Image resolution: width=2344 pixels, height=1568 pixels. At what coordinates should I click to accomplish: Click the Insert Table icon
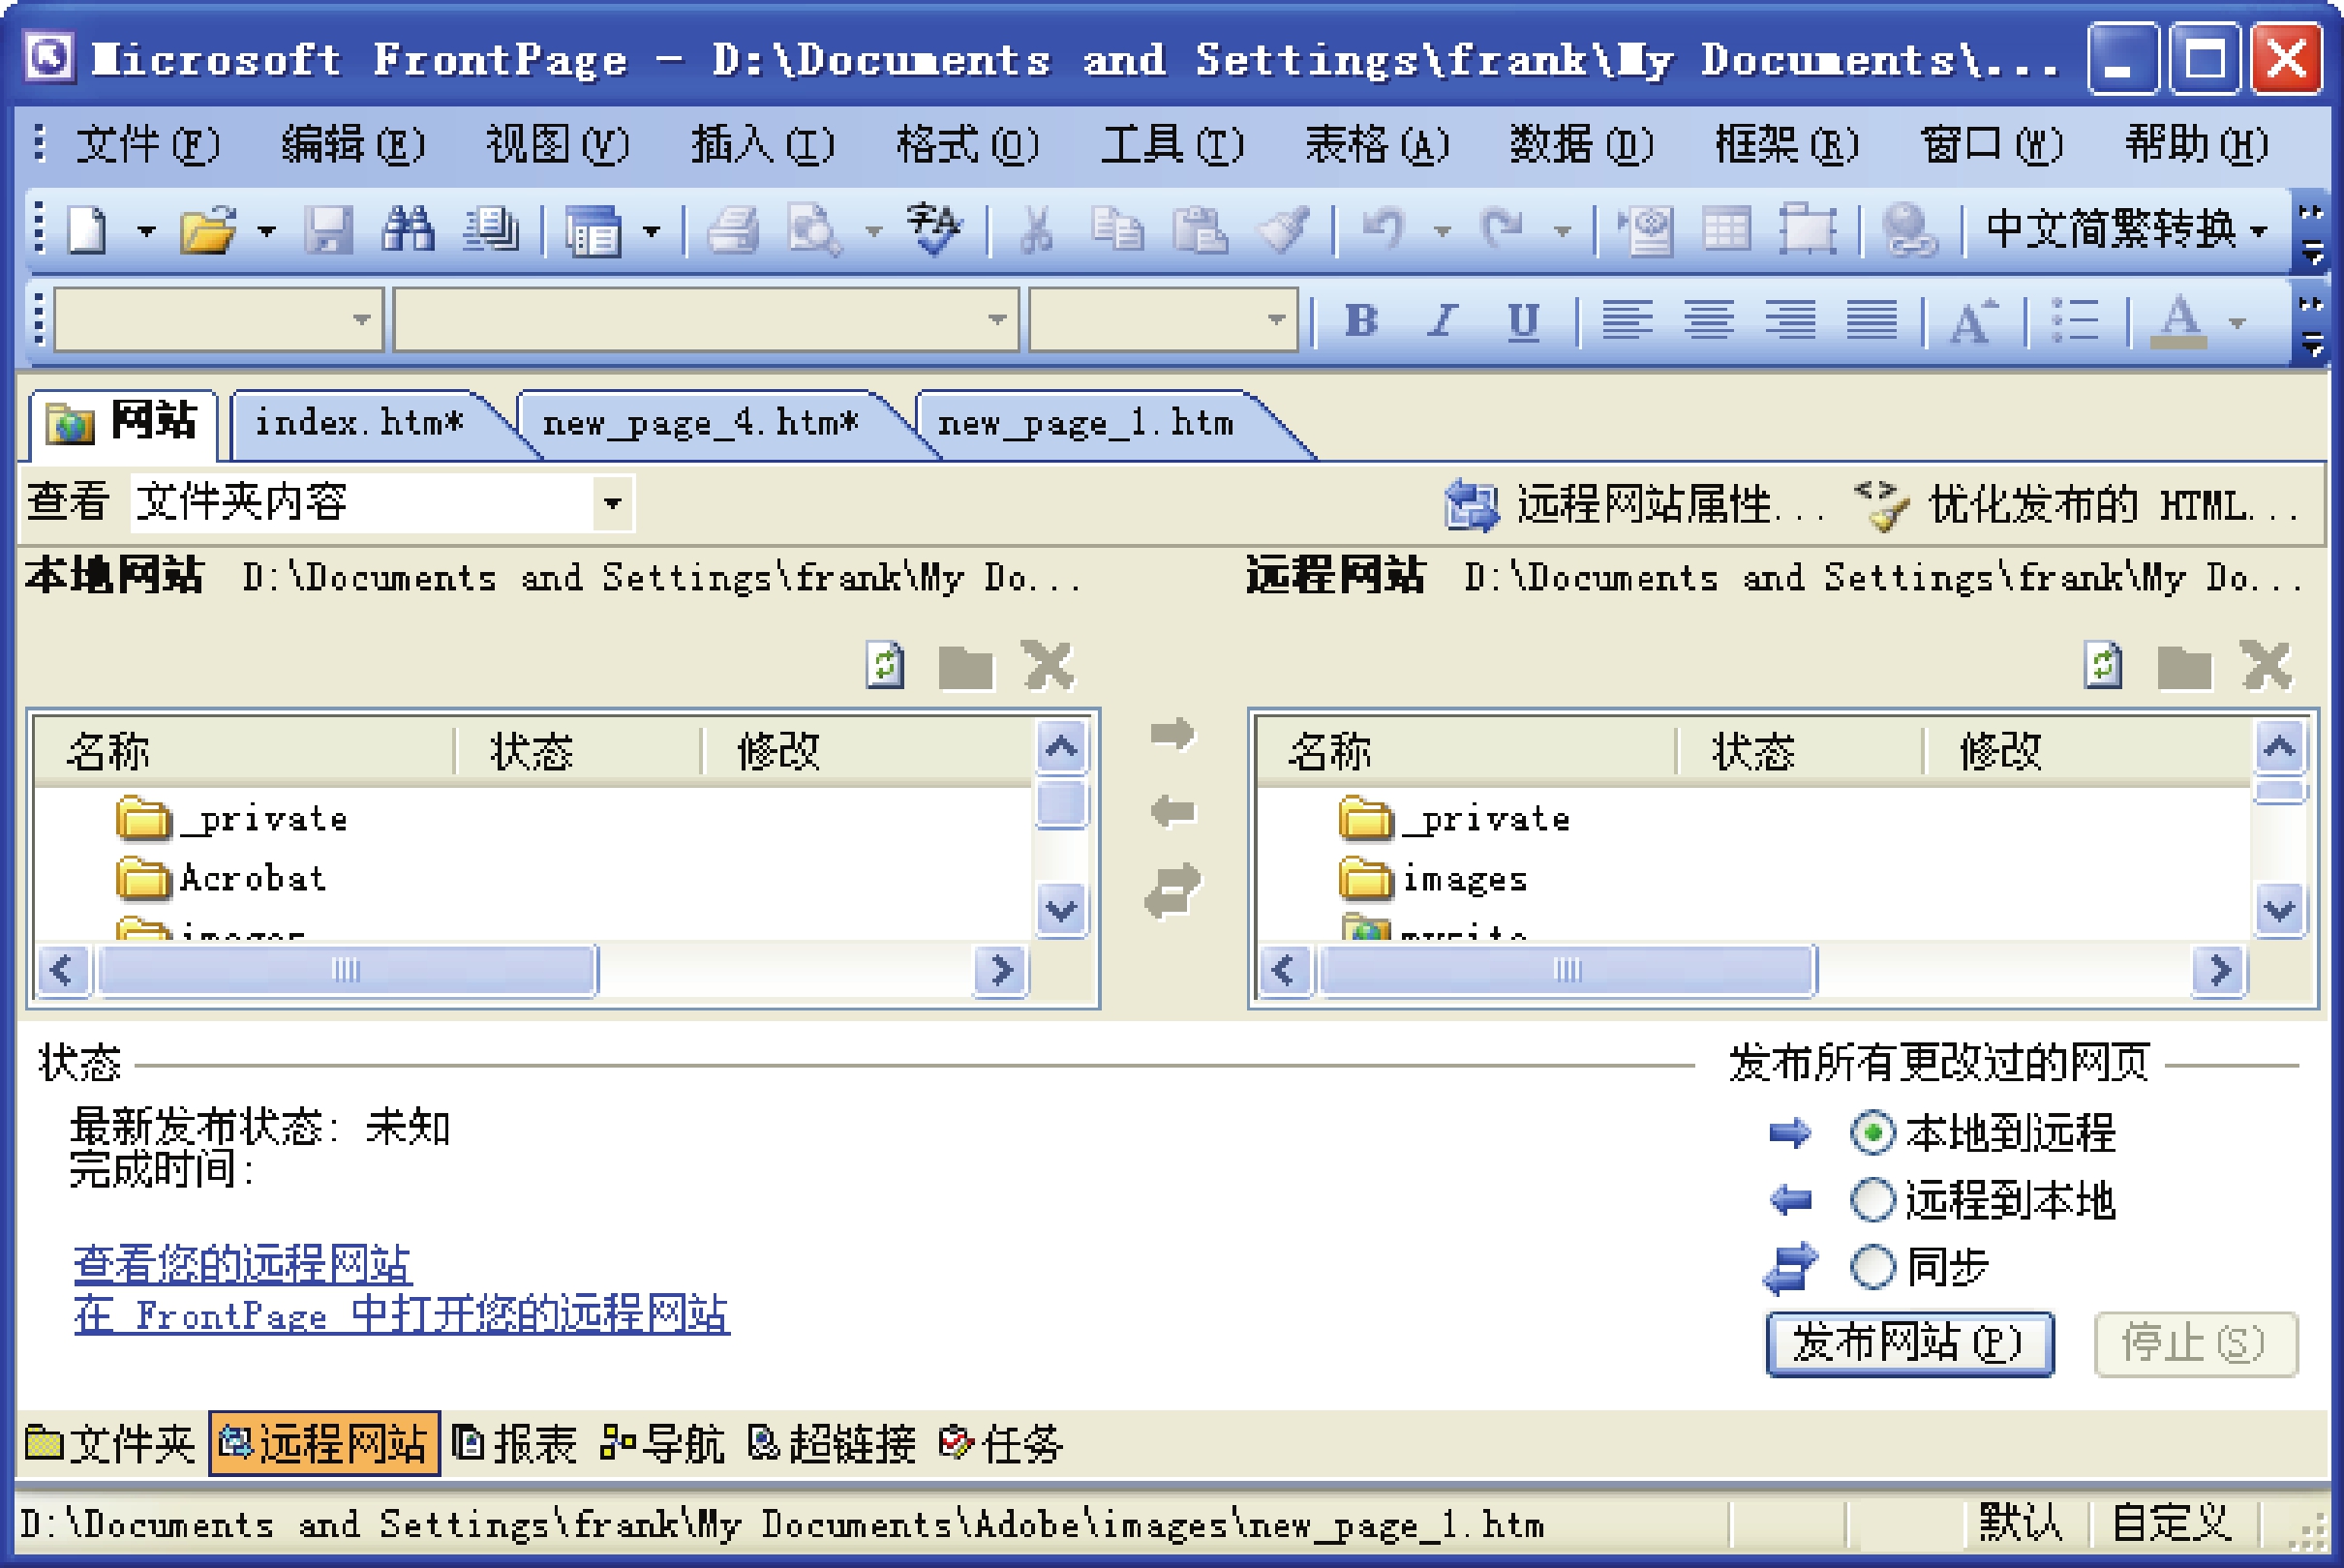pyautogui.click(x=1726, y=230)
